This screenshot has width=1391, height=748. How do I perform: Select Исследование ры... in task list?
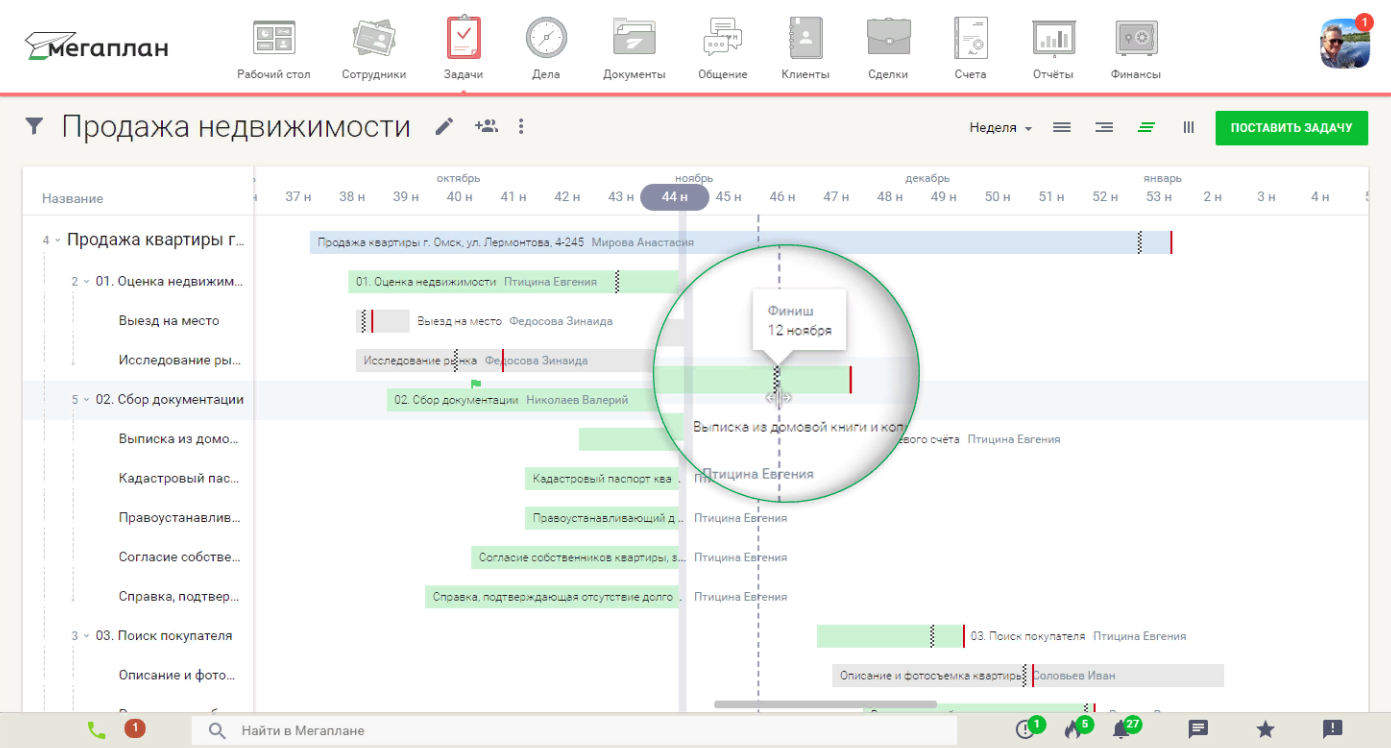click(x=179, y=360)
